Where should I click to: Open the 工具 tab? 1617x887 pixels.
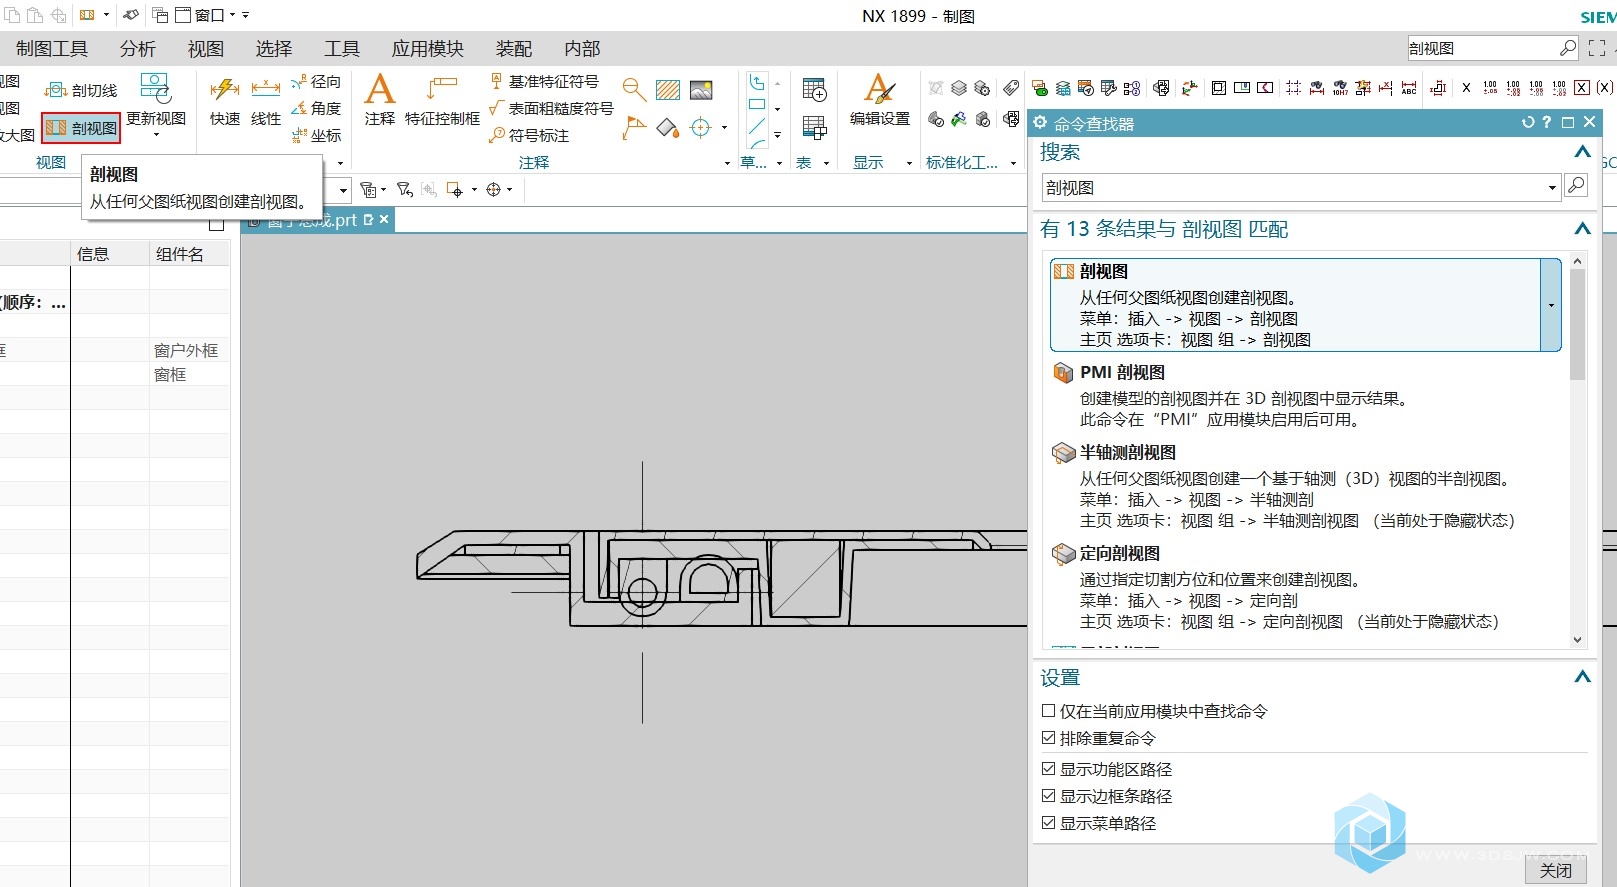click(342, 49)
